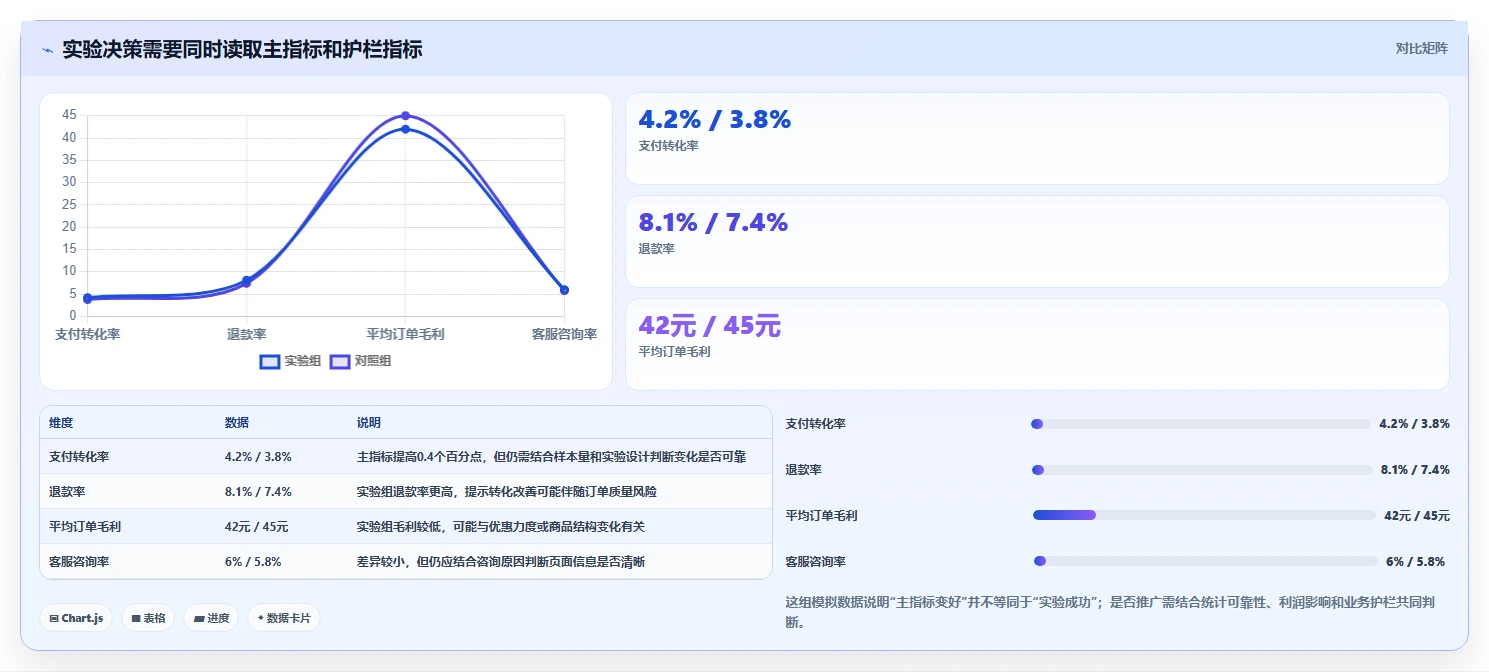1489x672 pixels.
Task: Click the 8.1% / 7.4% value beside progress bar
Action: point(1414,470)
